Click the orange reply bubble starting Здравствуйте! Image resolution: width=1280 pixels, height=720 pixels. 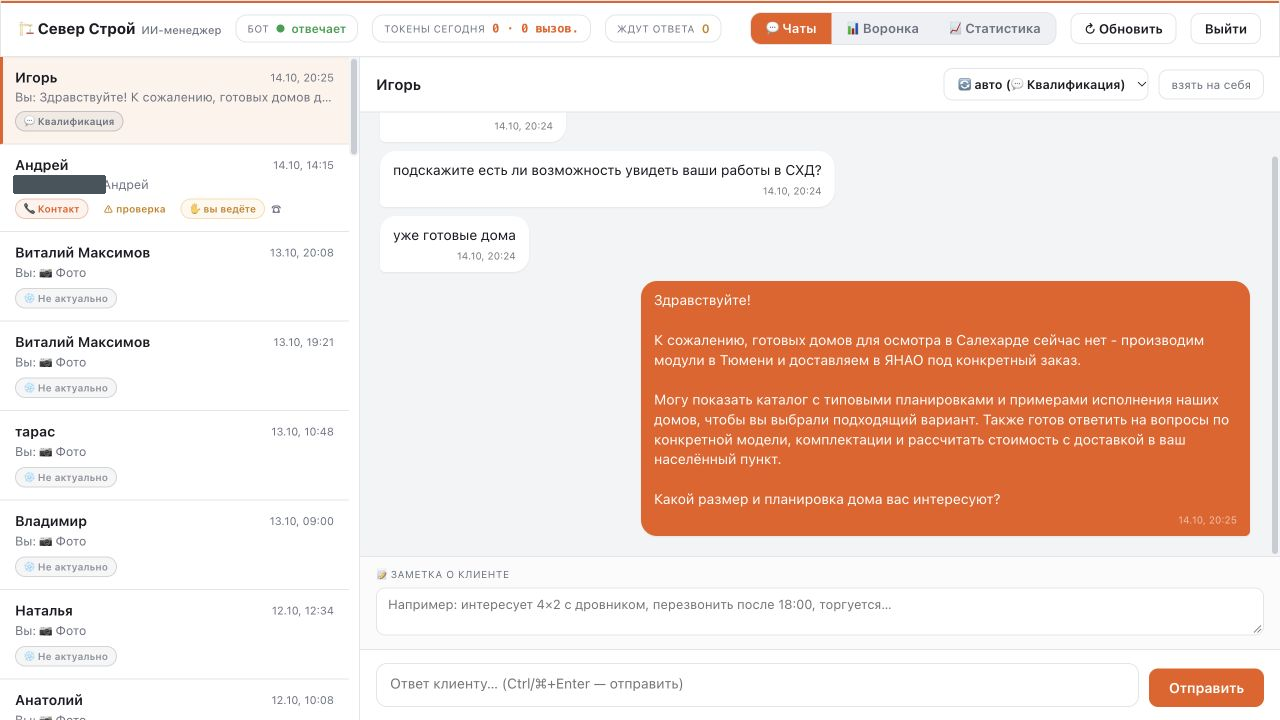coord(945,409)
